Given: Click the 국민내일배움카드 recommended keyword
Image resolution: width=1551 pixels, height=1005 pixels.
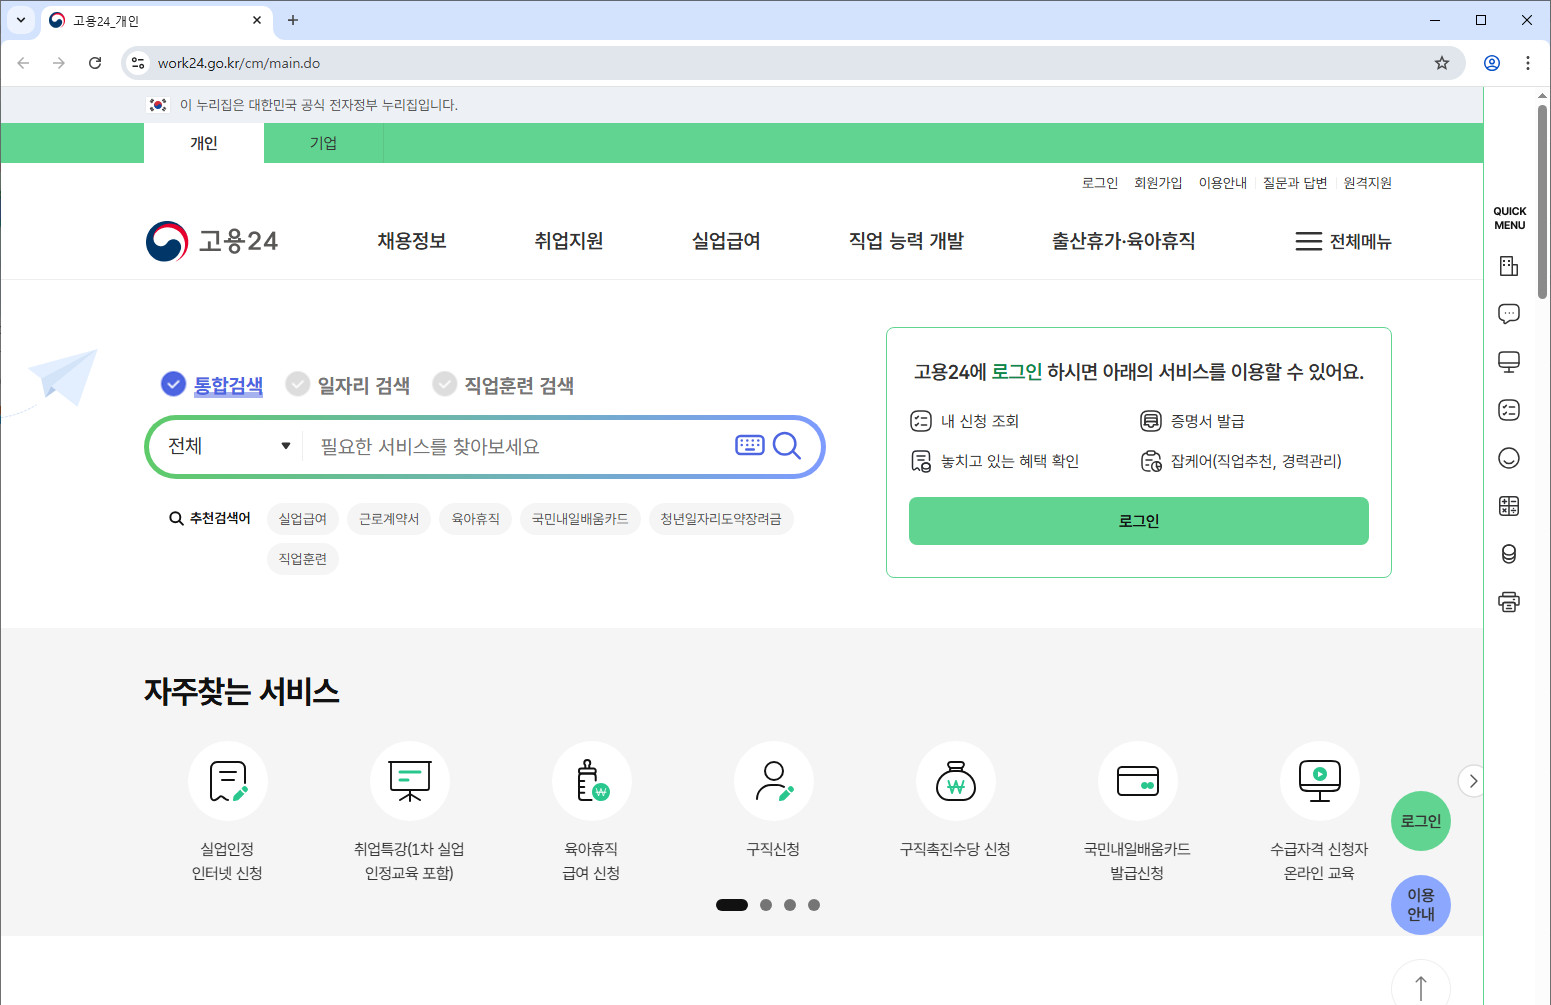Looking at the screenshot, I should point(580,519).
